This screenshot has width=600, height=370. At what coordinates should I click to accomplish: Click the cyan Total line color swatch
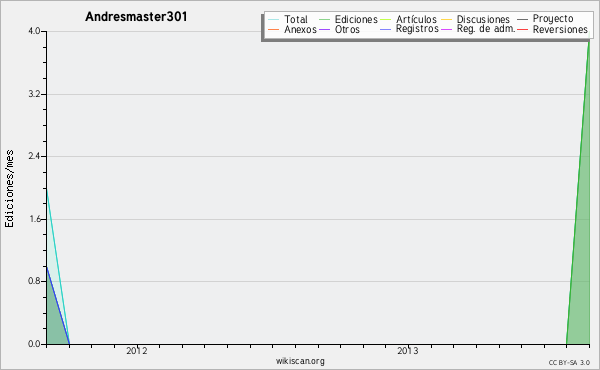coord(274,20)
